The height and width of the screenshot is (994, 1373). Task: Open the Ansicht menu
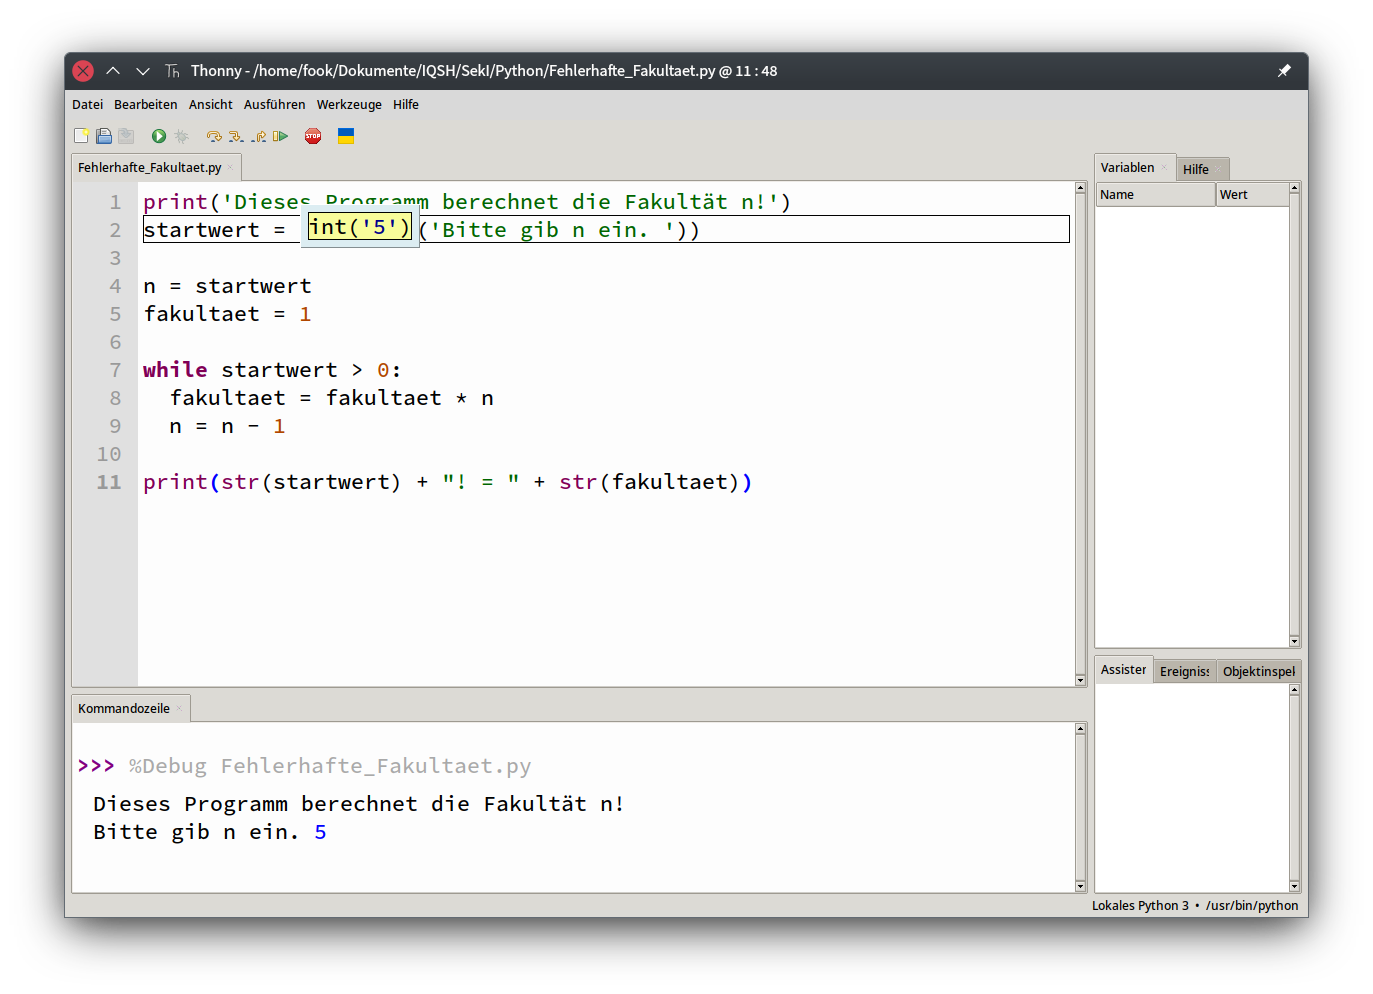click(210, 104)
